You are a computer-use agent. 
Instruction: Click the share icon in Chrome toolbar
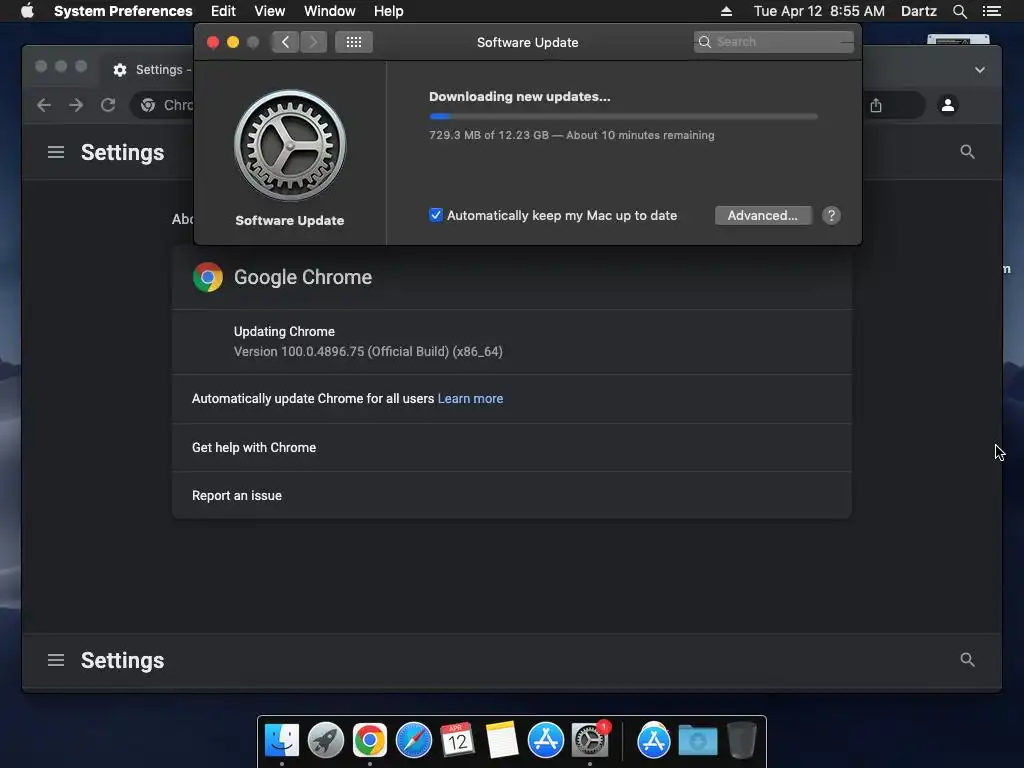coord(876,105)
